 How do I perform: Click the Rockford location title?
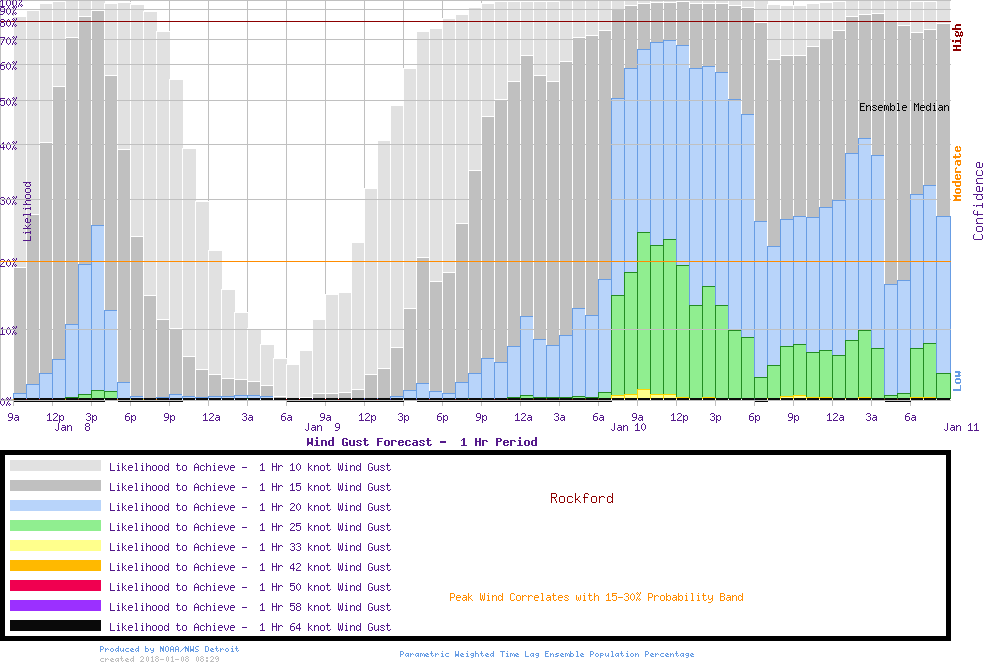click(x=581, y=498)
